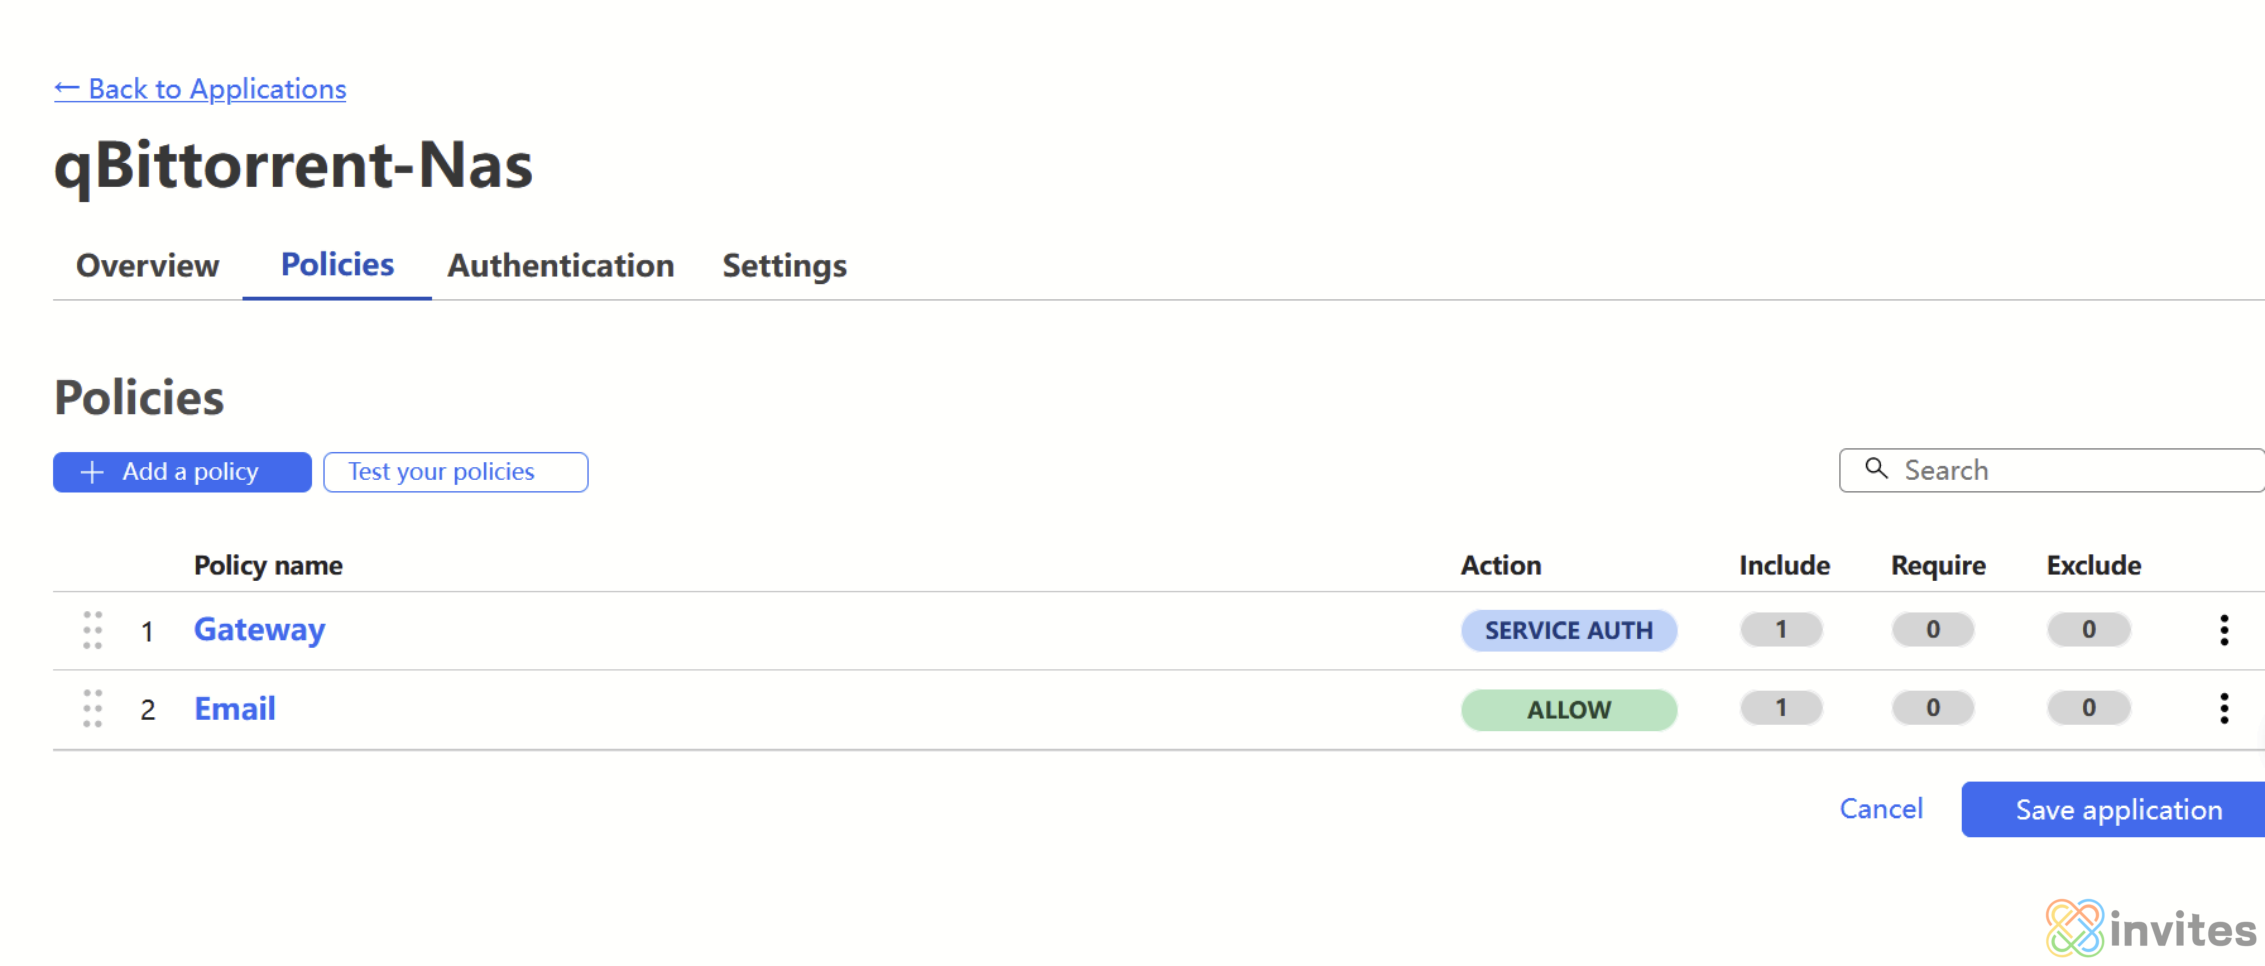Click the qBittorrent-Nas application title

(293, 165)
